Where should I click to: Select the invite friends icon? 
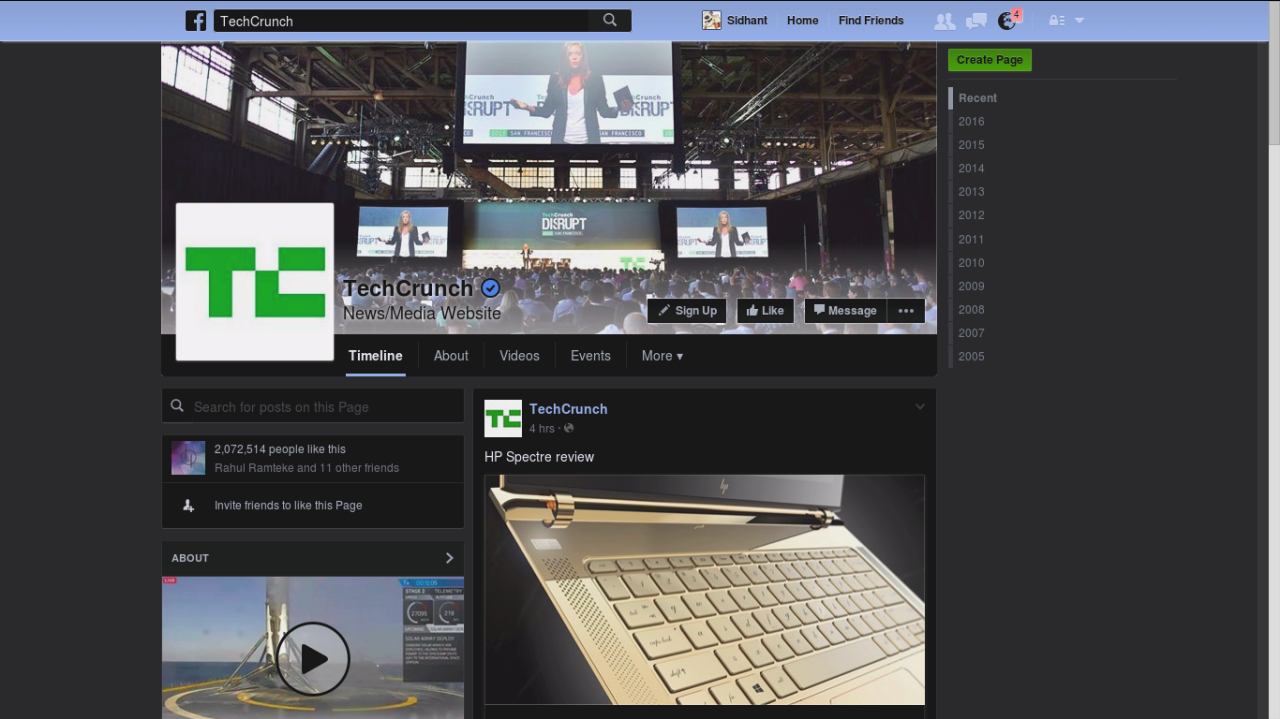point(188,505)
